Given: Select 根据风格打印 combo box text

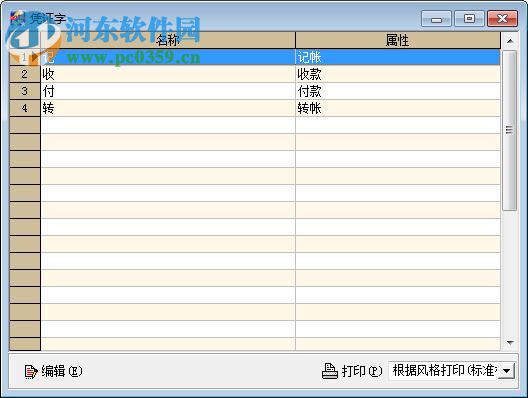Looking at the screenshot, I should pyautogui.click(x=444, y=371).
